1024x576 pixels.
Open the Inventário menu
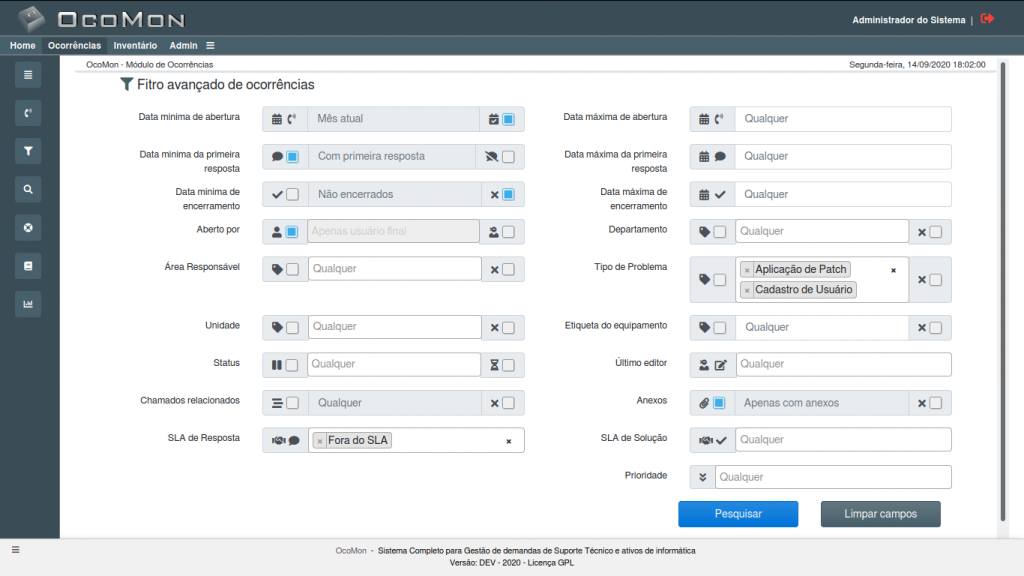pyautogui.click(x=135, y=46)
